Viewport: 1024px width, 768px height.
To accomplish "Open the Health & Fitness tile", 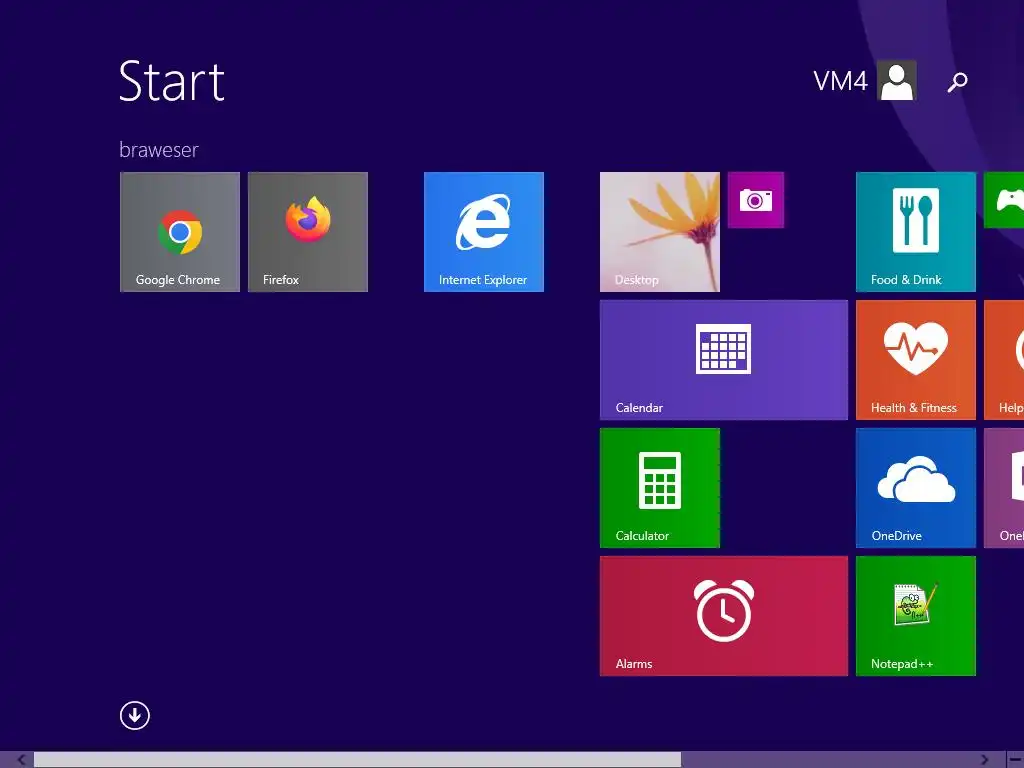I will 916,360.
